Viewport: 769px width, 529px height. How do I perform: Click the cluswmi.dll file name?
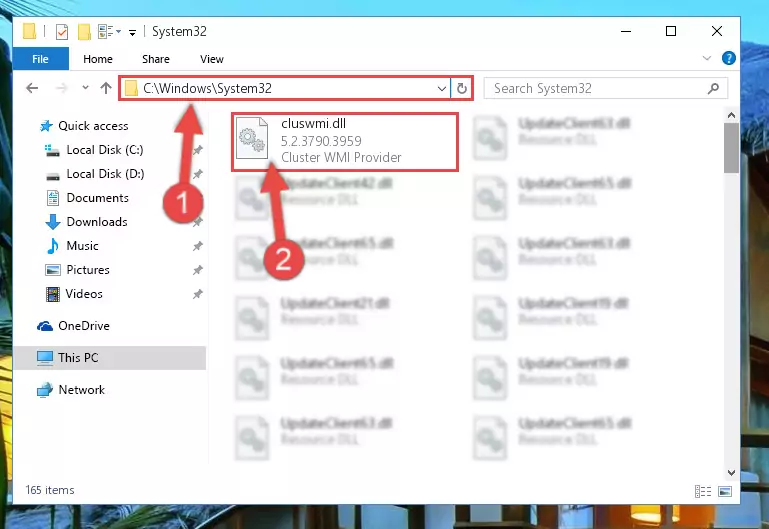point(313,124)
